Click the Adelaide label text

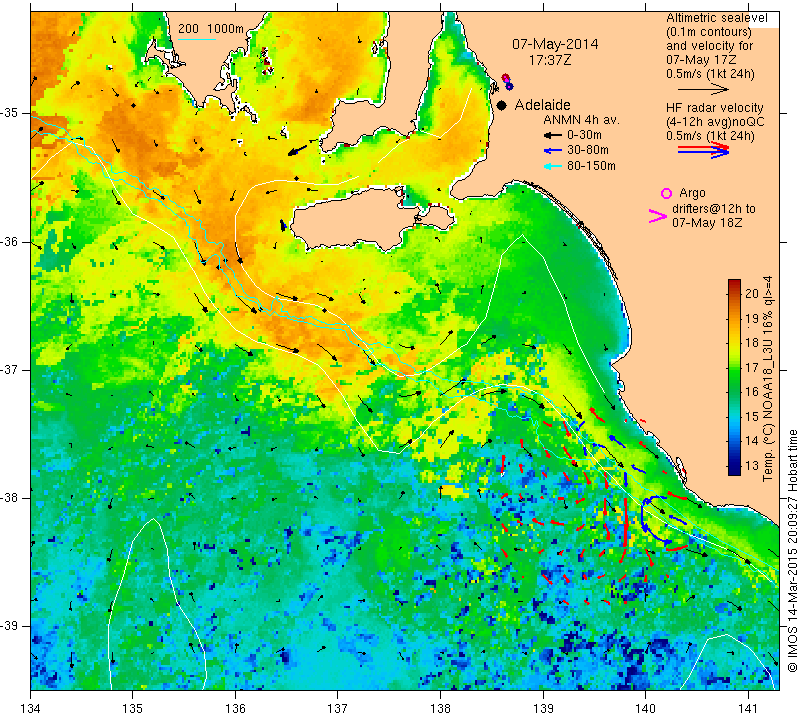542,105
